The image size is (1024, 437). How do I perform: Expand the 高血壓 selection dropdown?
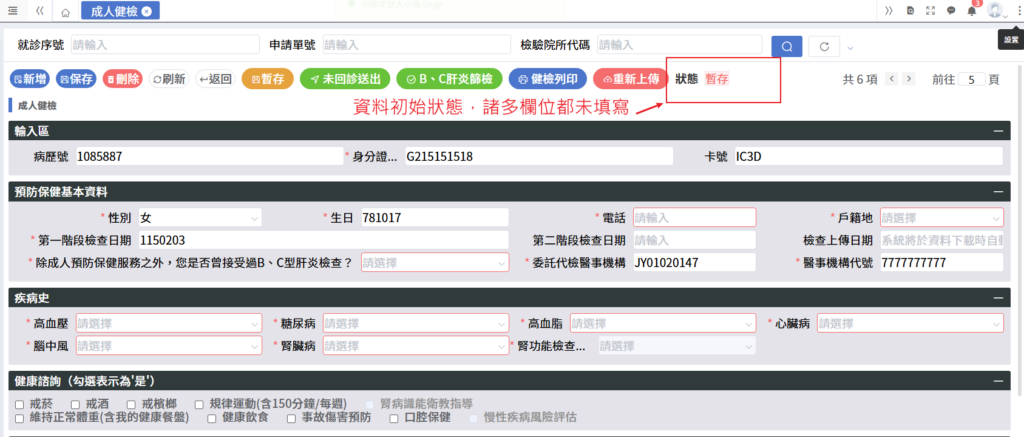click(168, 323)
